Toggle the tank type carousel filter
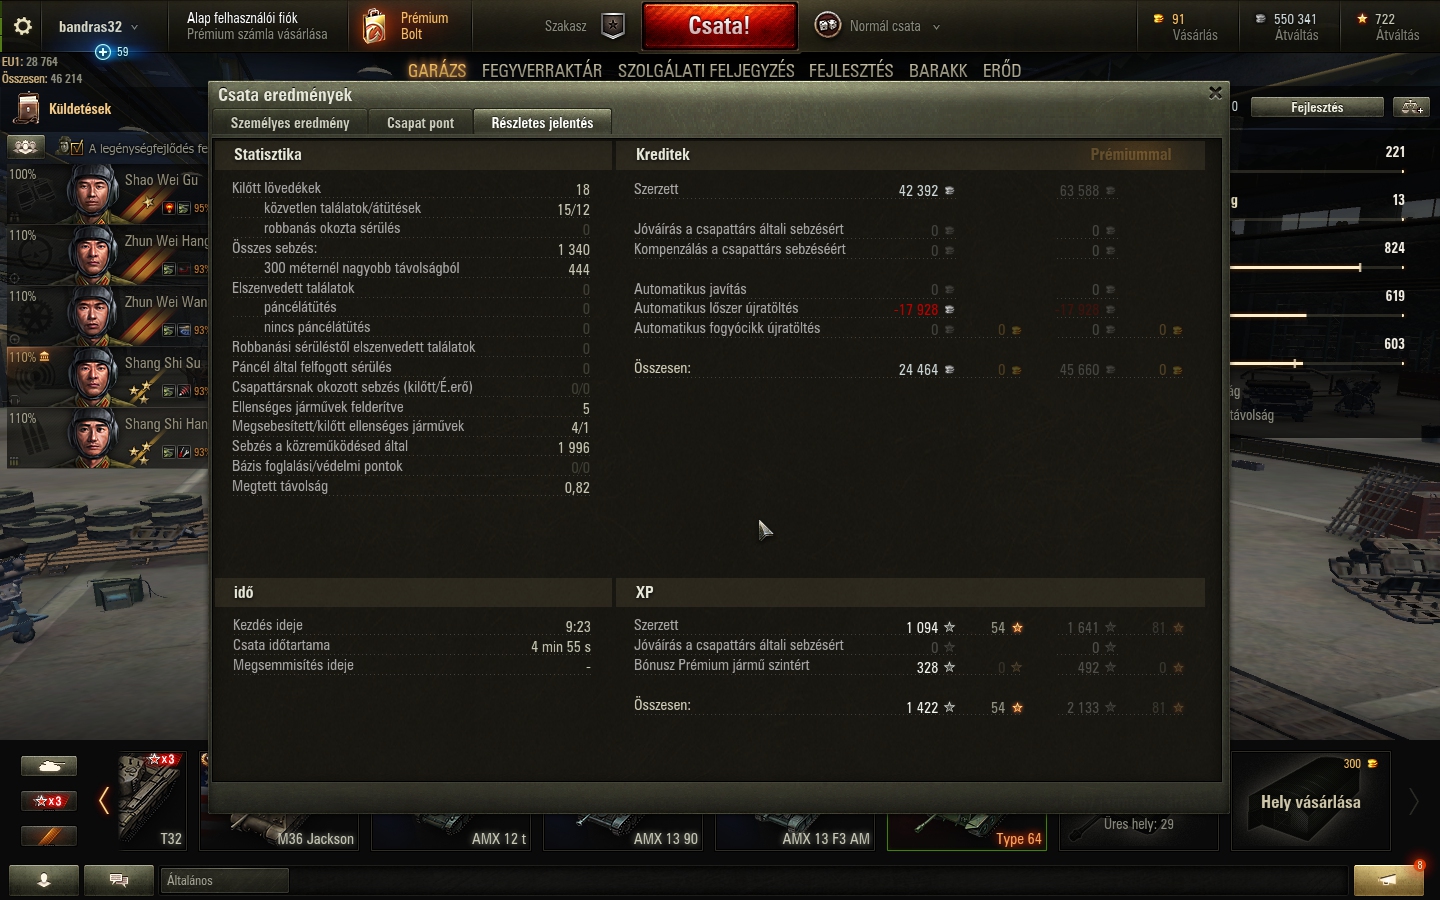This screenshot has width=1440, height=900. pos(48,767)
